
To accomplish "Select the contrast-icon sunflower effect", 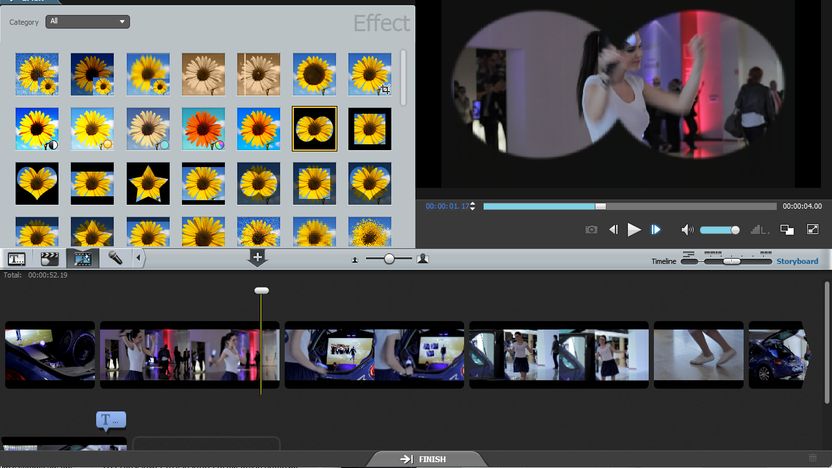I will tap(37, 129).
